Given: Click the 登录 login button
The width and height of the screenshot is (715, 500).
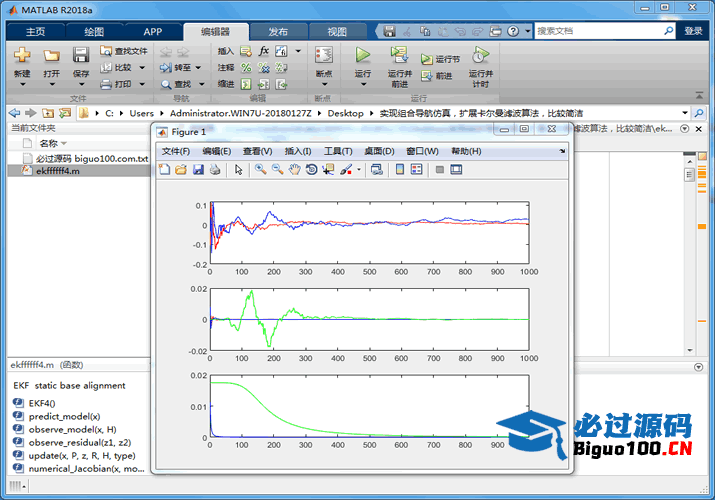Looking at the screenshot, I should tap(693, 31).
